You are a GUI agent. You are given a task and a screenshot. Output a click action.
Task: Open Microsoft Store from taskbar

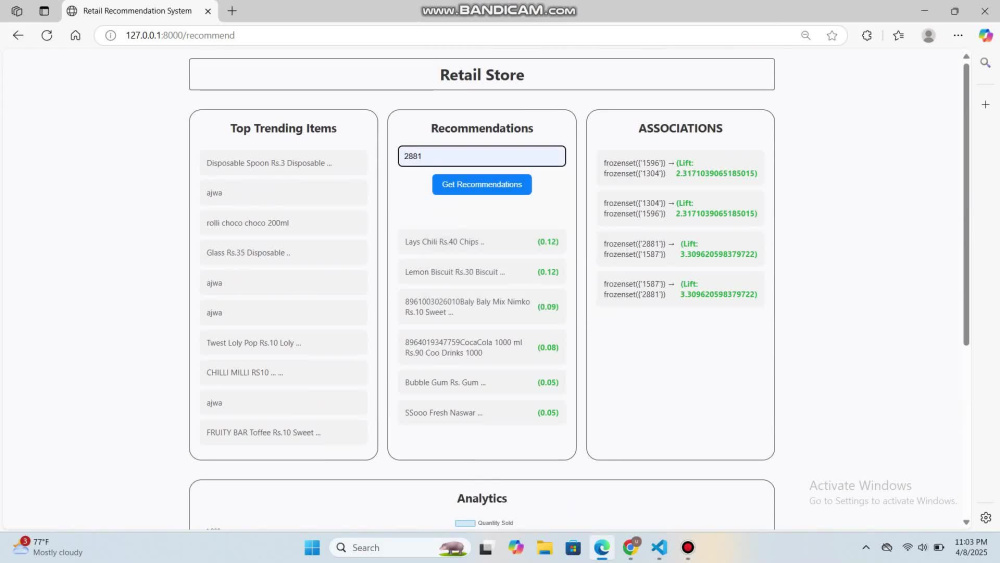(x=573, y=548)
